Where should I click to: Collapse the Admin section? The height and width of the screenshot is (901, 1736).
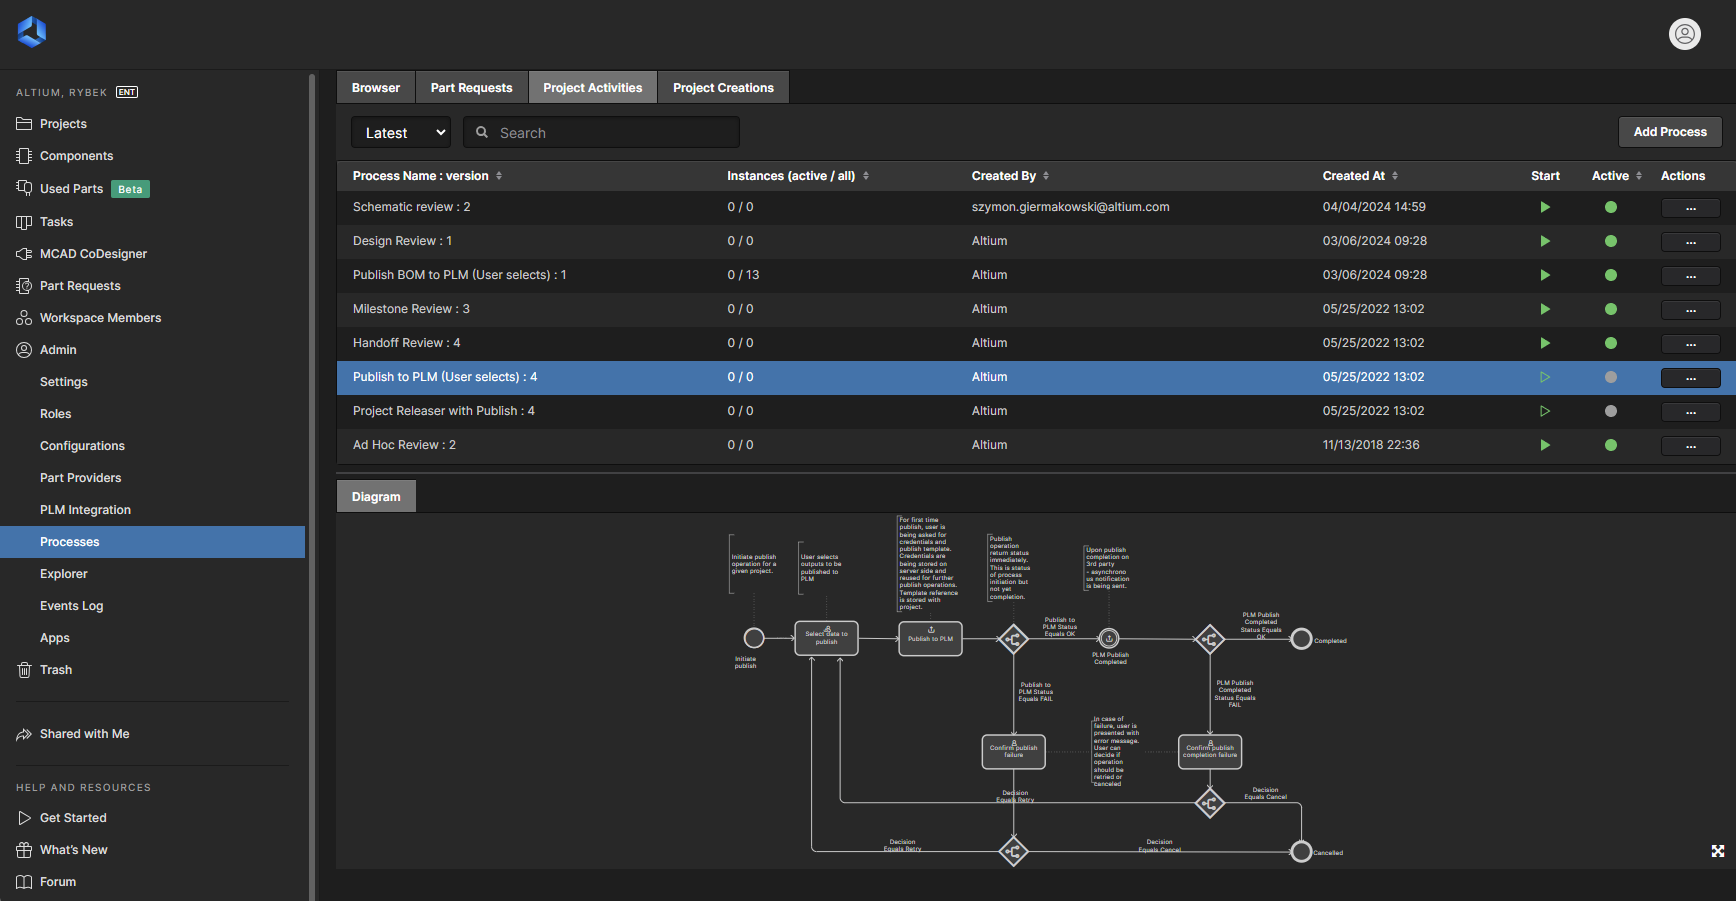click(58, 350)
